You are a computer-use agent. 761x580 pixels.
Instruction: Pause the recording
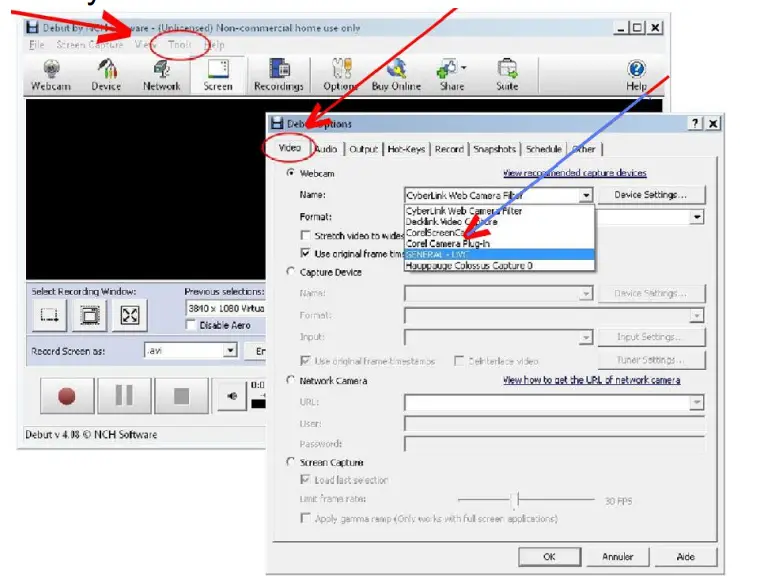124,396
